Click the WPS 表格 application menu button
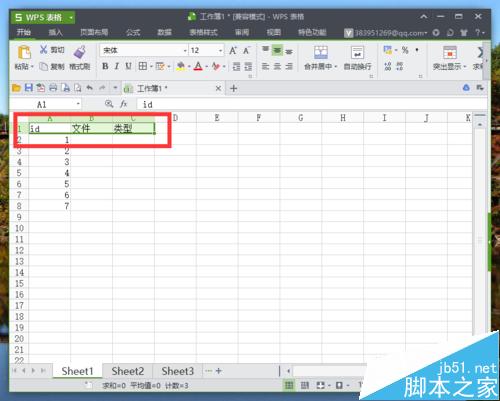 [x=43, y=17]
